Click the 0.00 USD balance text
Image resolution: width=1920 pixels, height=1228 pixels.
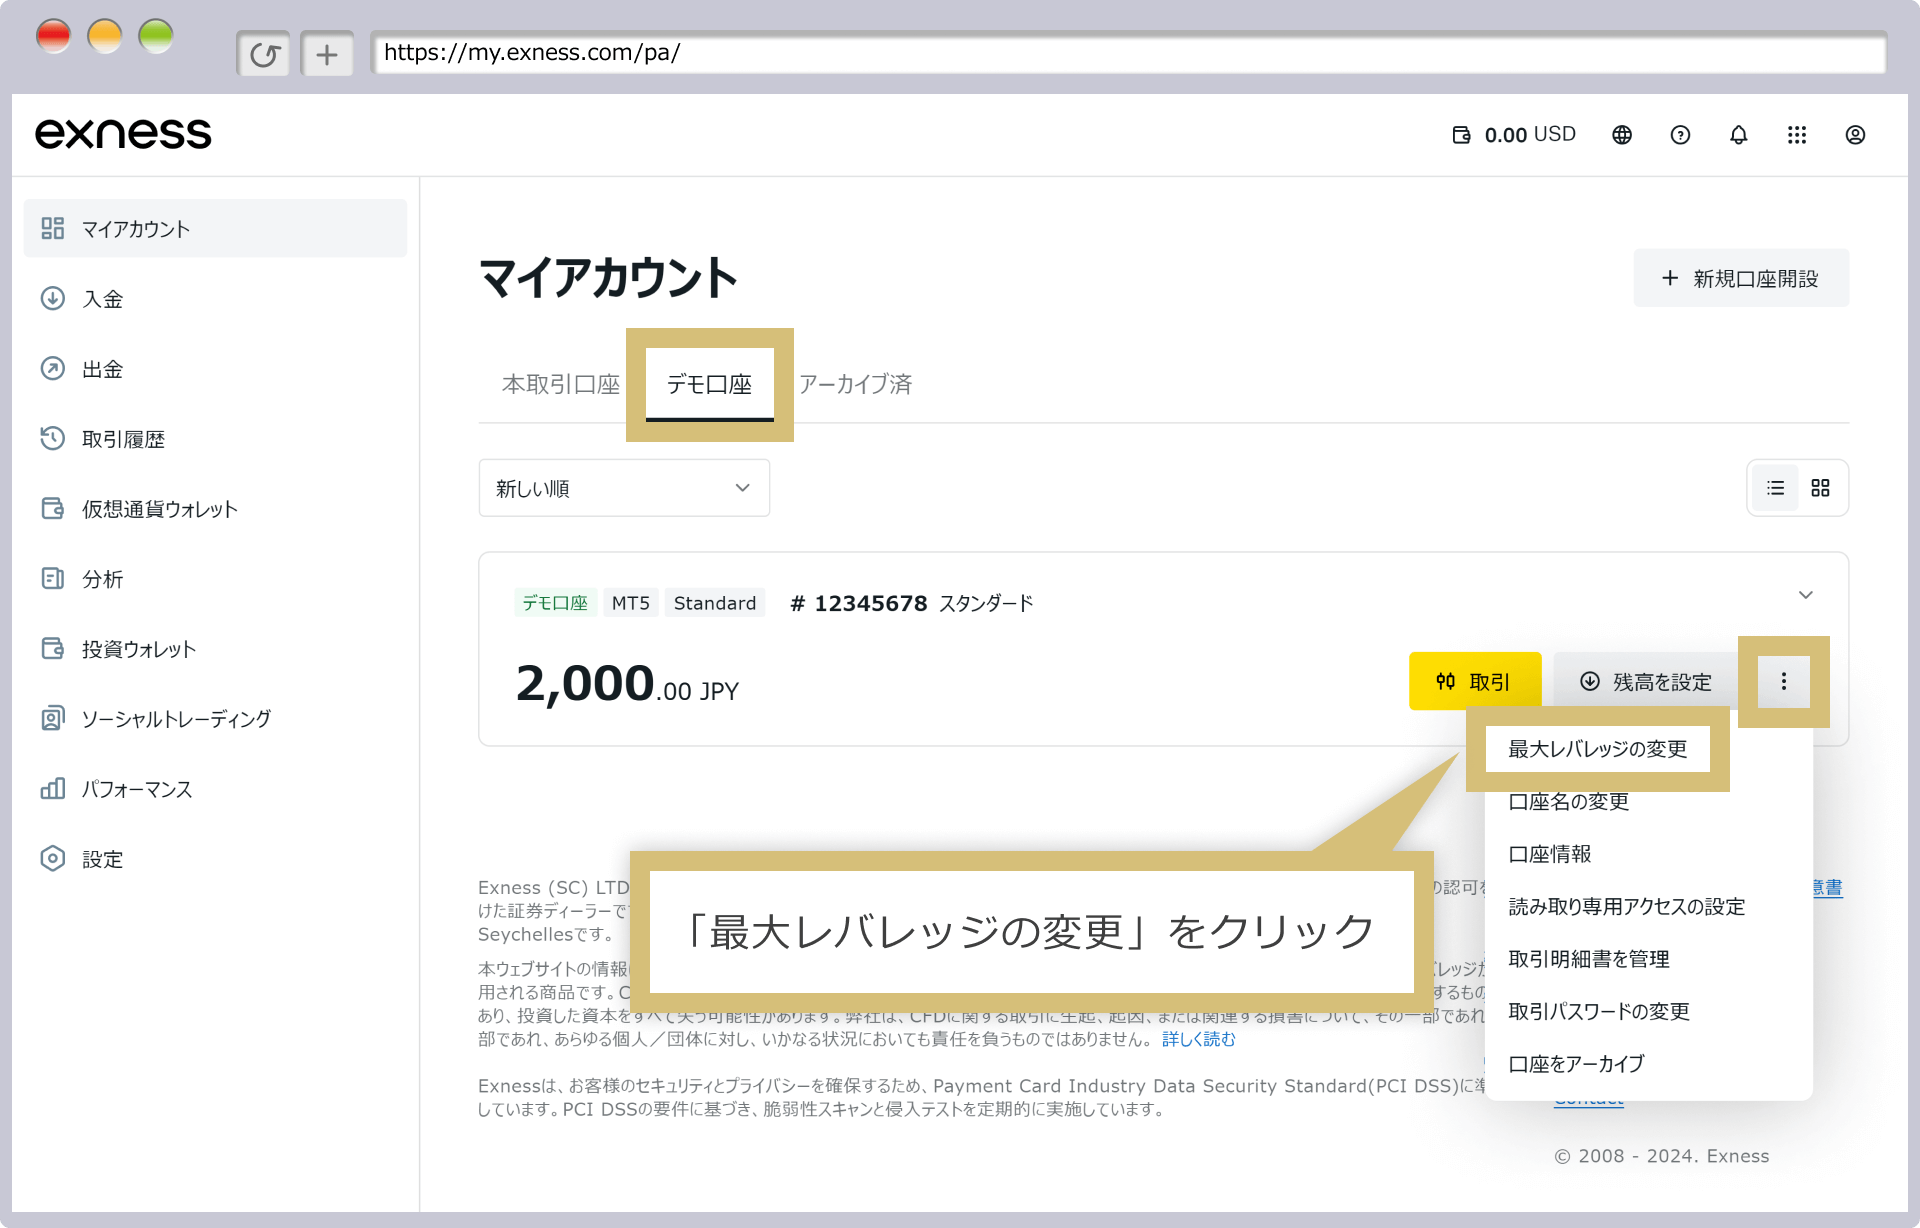(x=1530, y=135)
